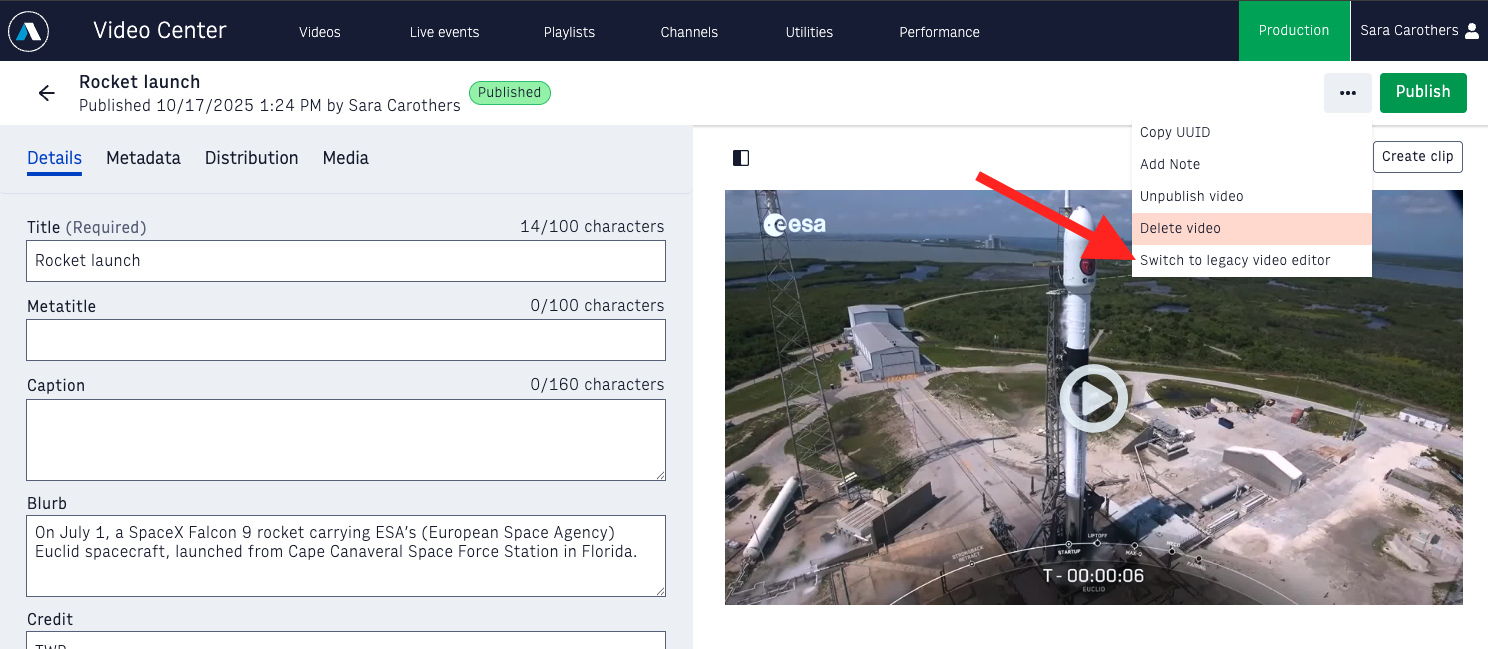1488x649 pixels.
Task: Open the Live events nav item
Action: (444, 32)
